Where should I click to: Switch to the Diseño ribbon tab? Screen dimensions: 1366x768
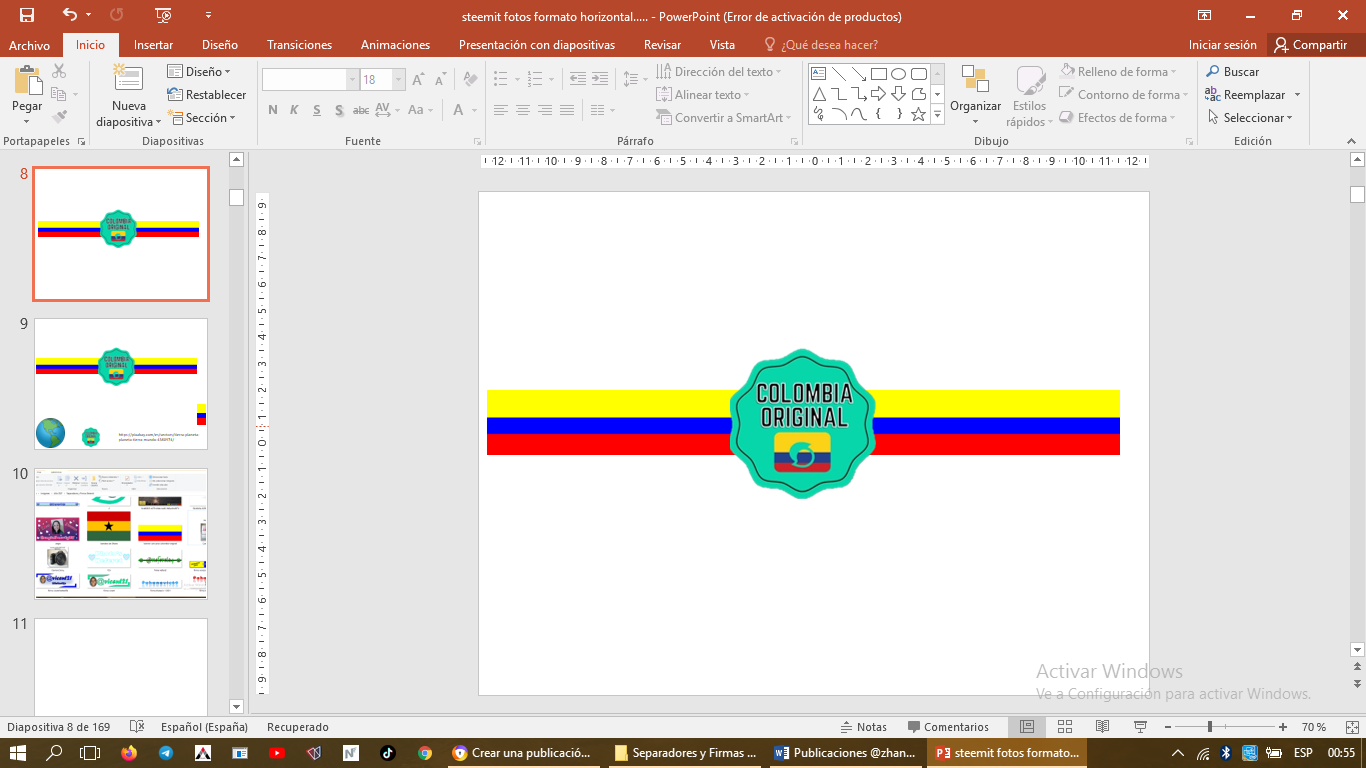click(220, 45)
